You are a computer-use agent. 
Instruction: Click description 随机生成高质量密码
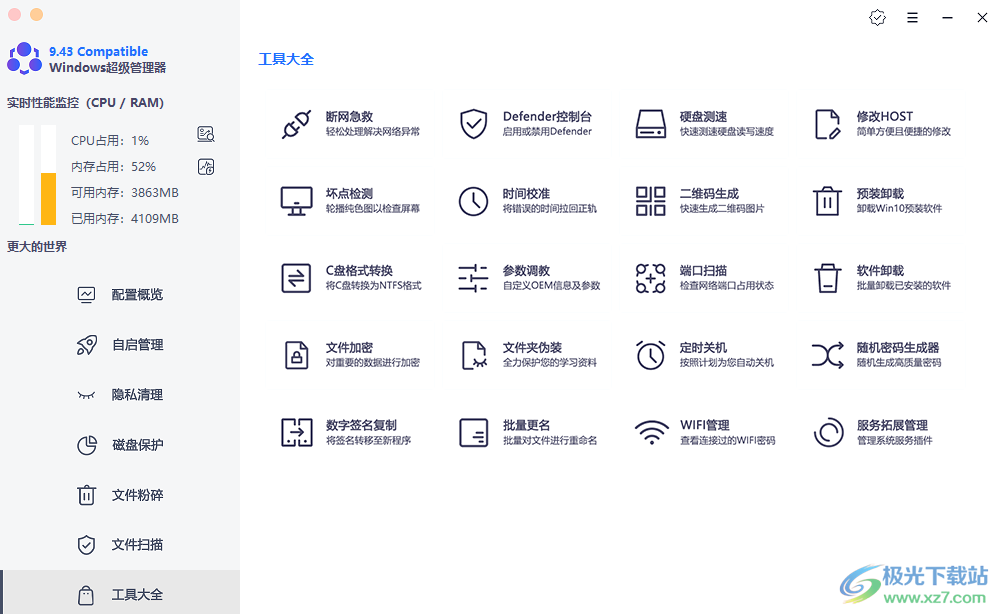point(898,363)
